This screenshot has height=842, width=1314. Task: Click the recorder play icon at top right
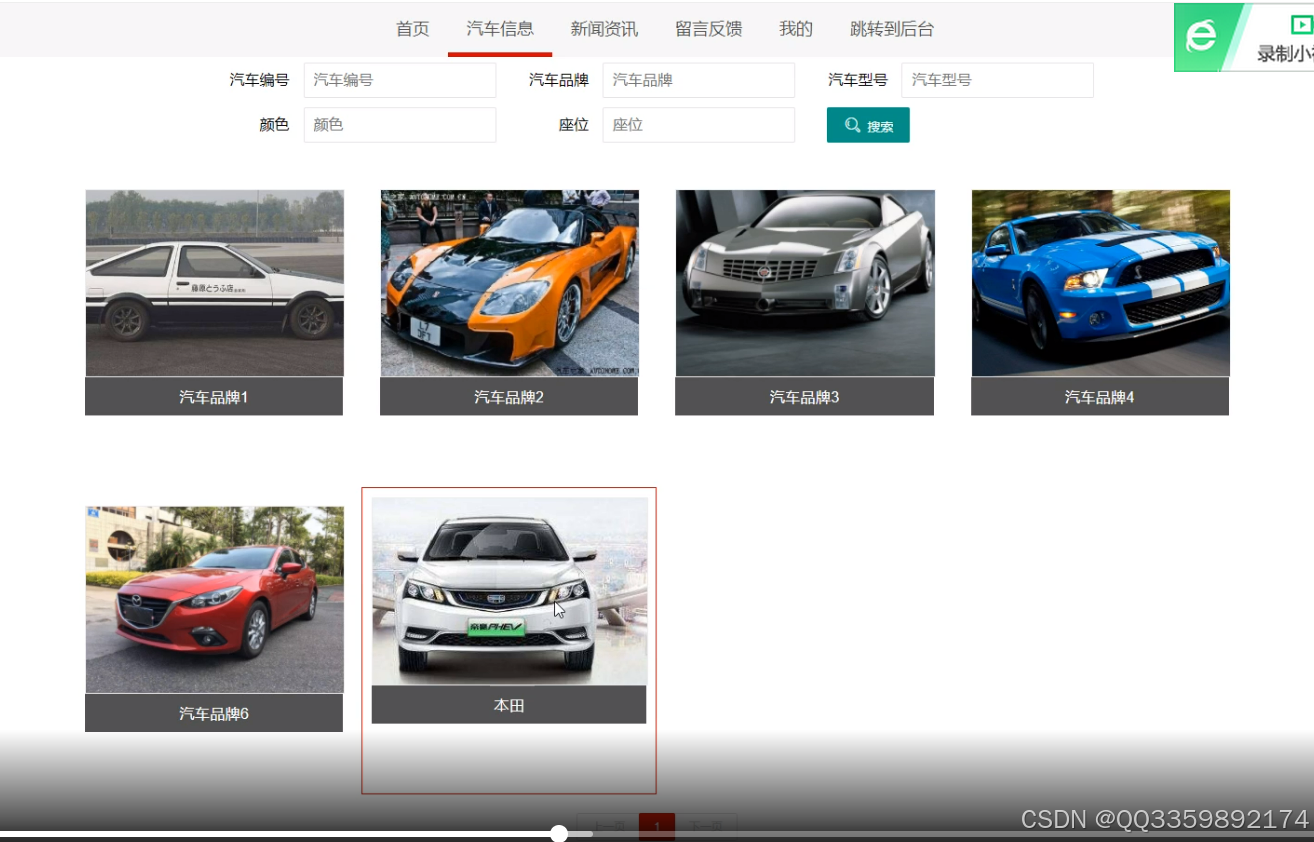(x=1301, y=25)
